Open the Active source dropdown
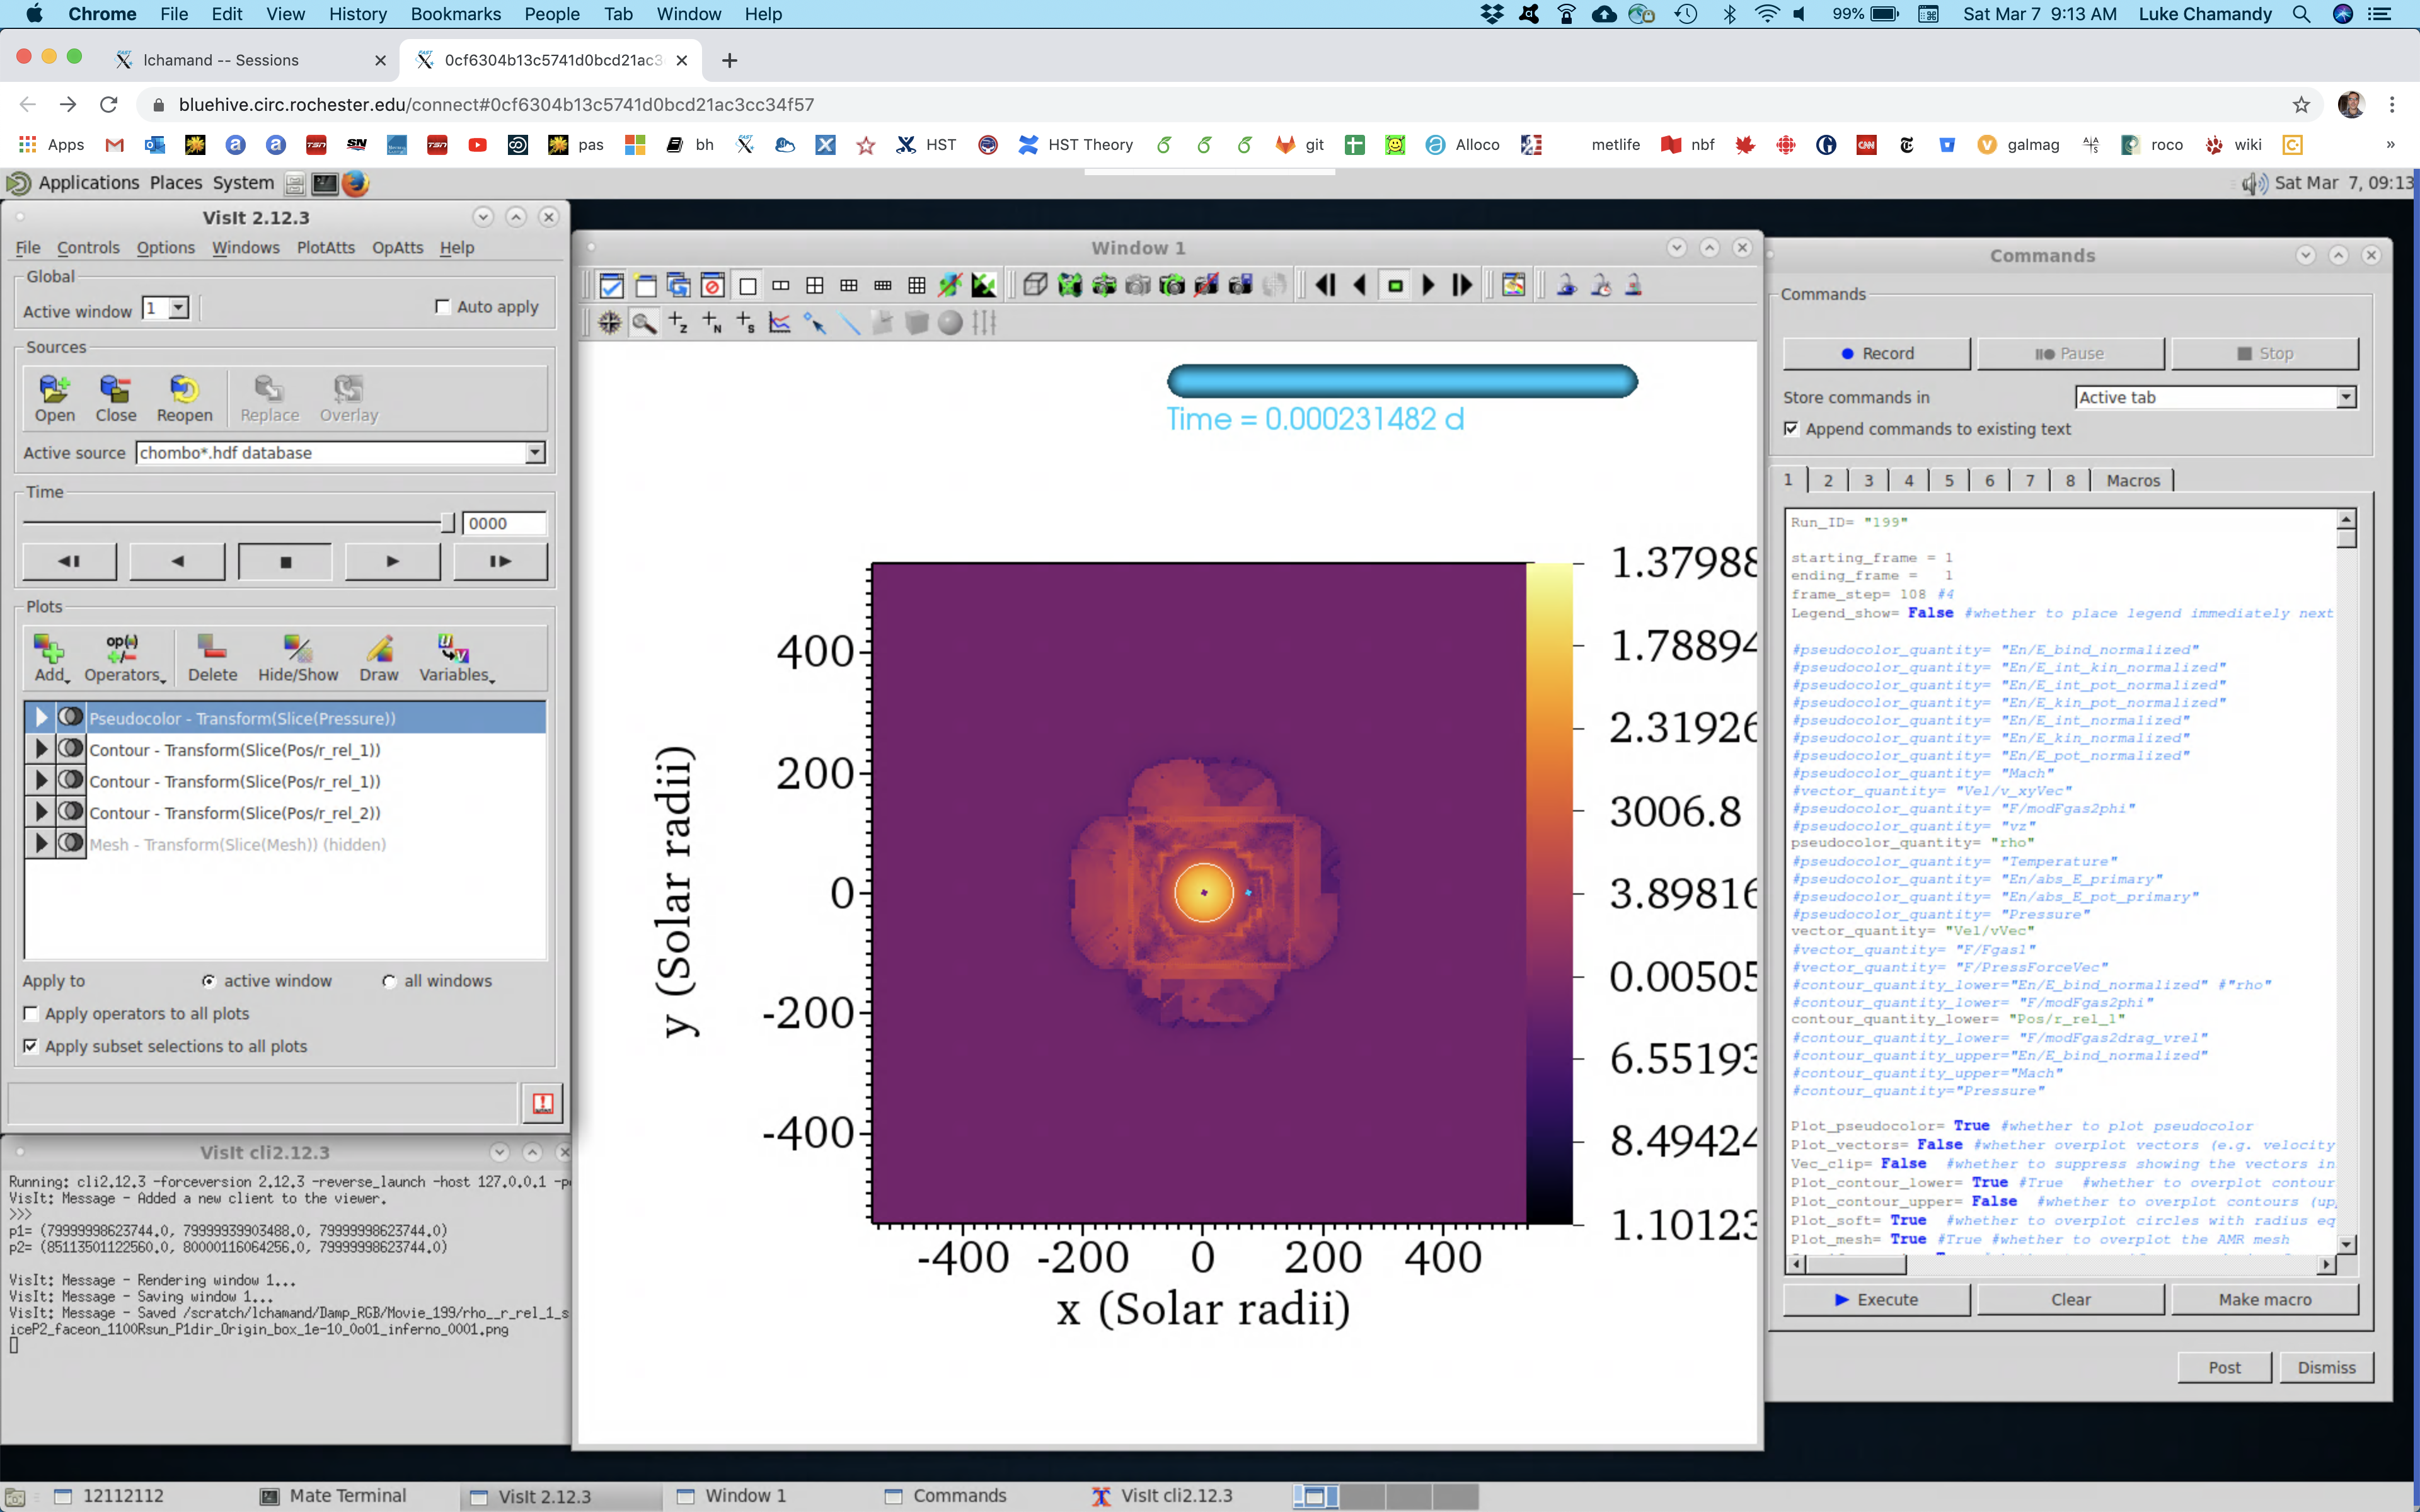The image size is (2420, 1512). click(x=535, y=453)
